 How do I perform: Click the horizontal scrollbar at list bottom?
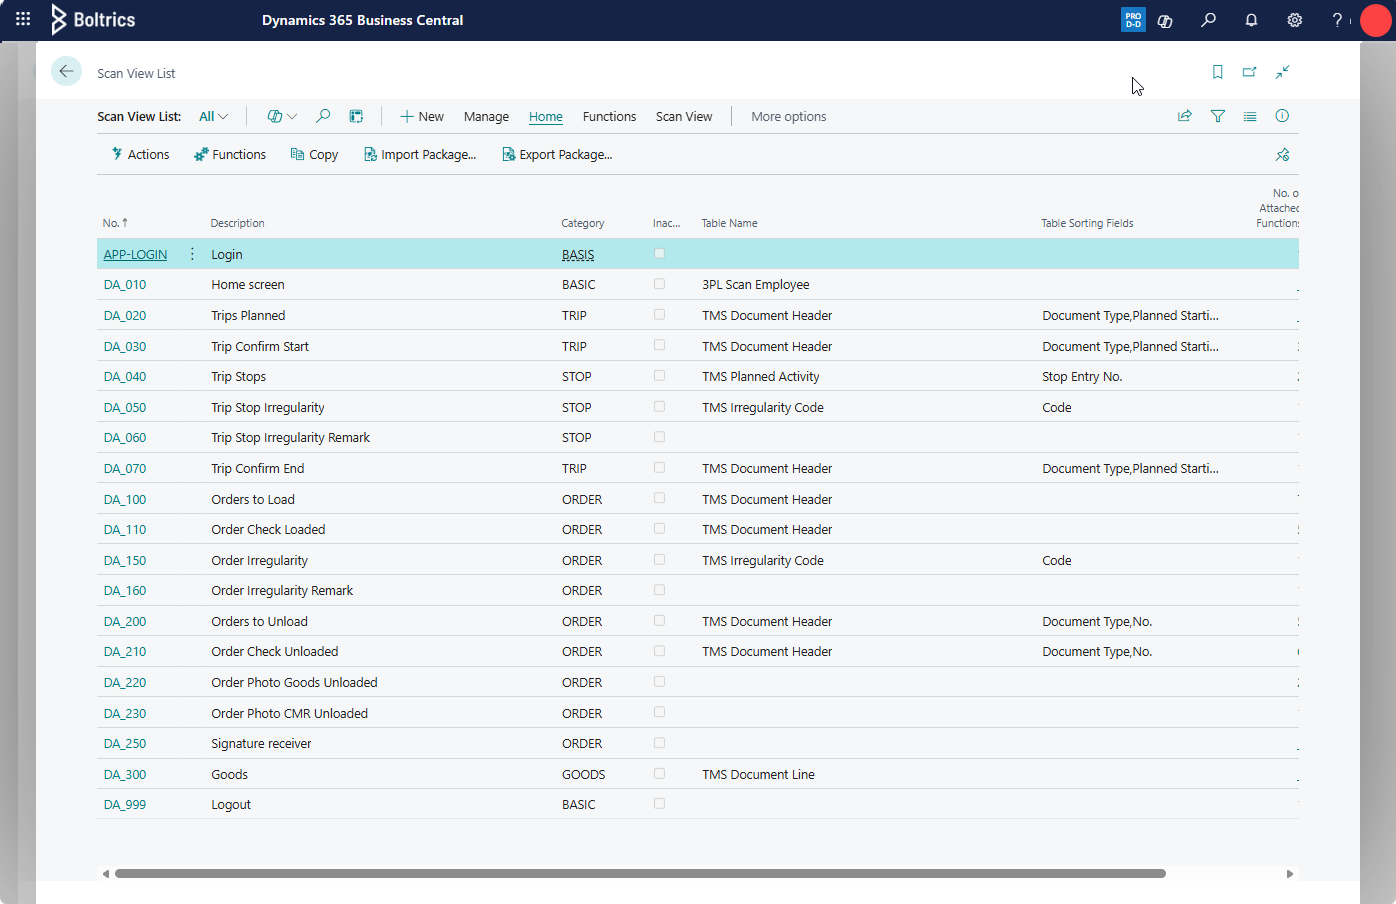[x=640, y=873]
